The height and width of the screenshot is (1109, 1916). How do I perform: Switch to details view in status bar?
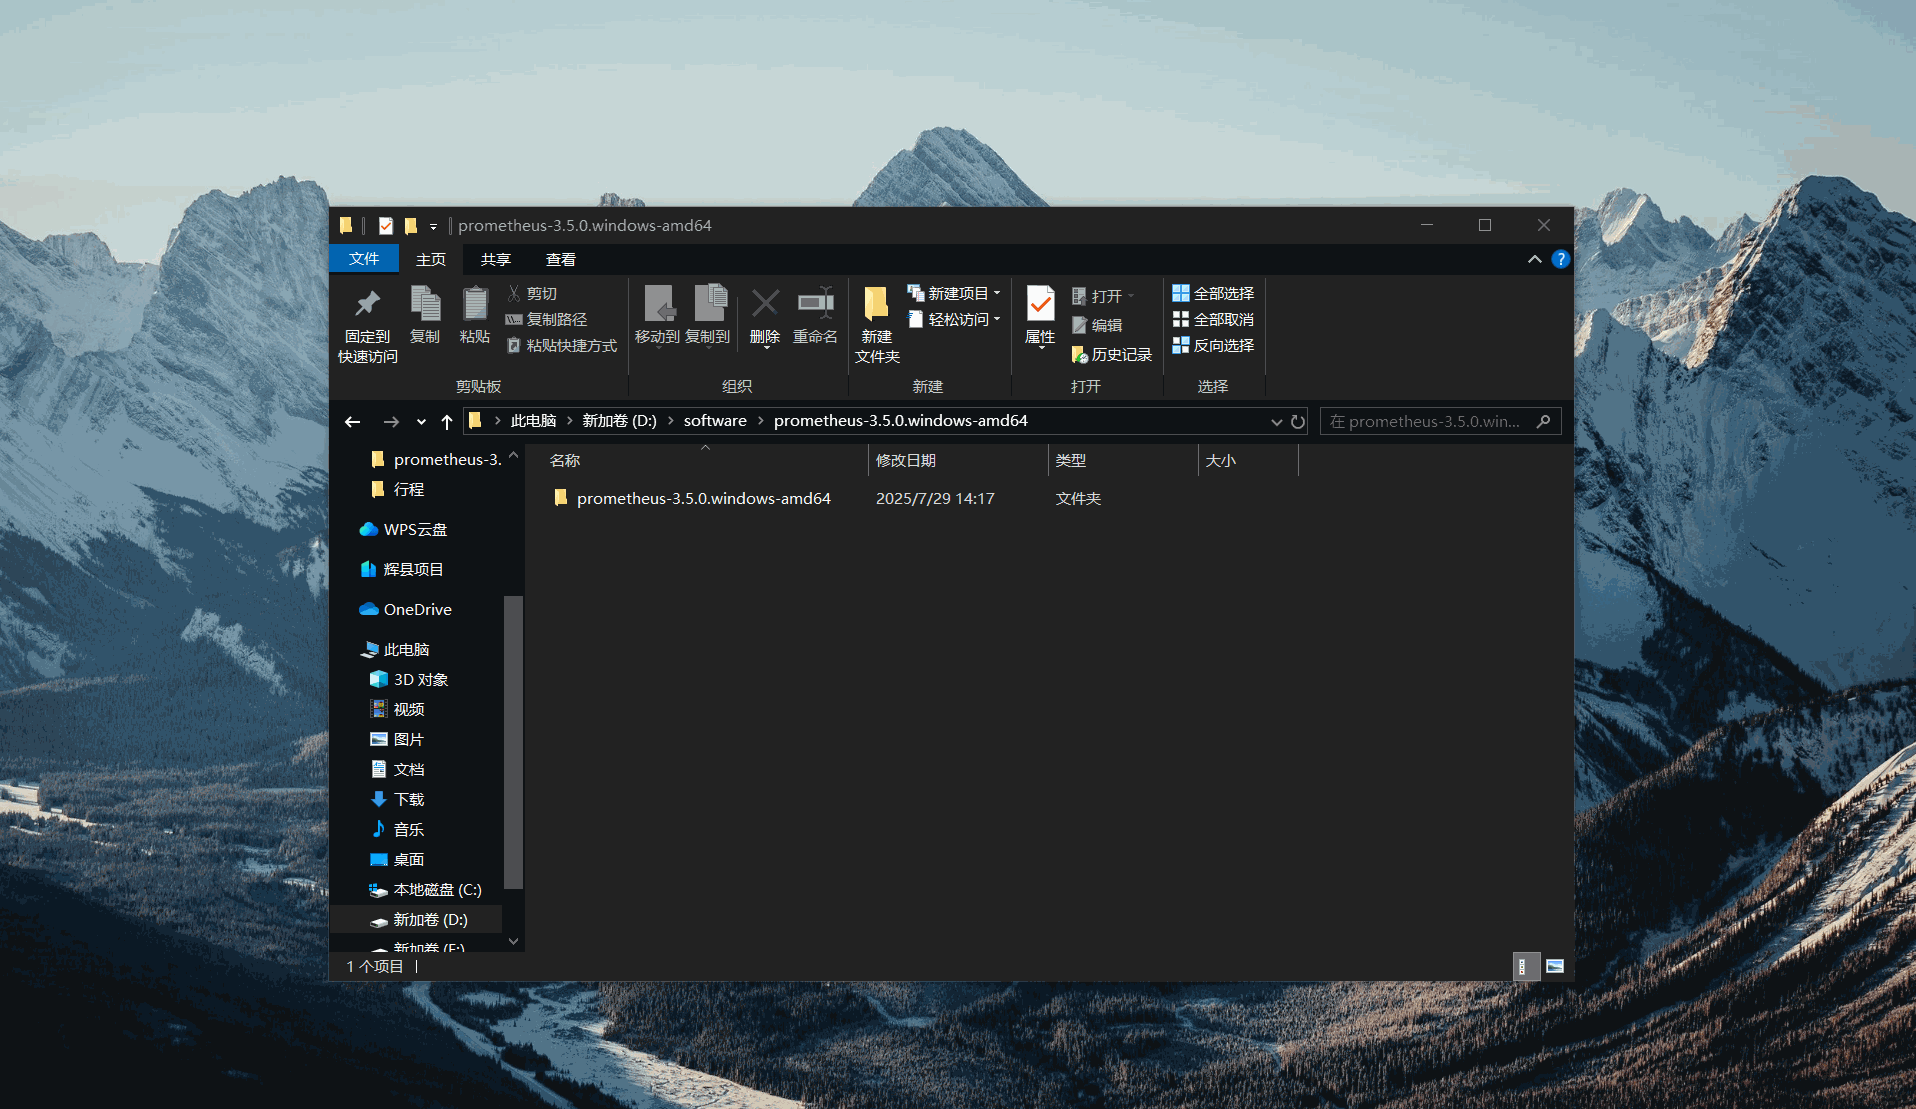point(1523,966)
